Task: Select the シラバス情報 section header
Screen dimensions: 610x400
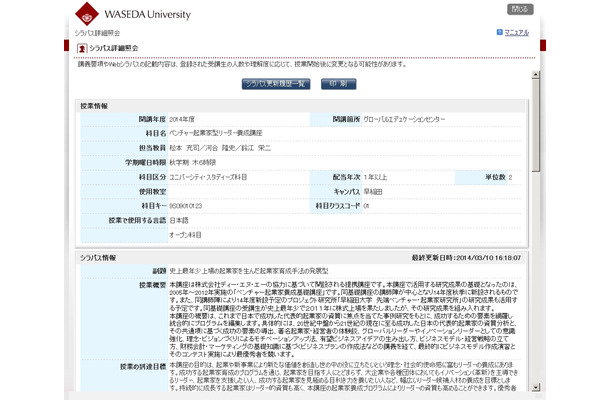Action: (x=98, y=258)
